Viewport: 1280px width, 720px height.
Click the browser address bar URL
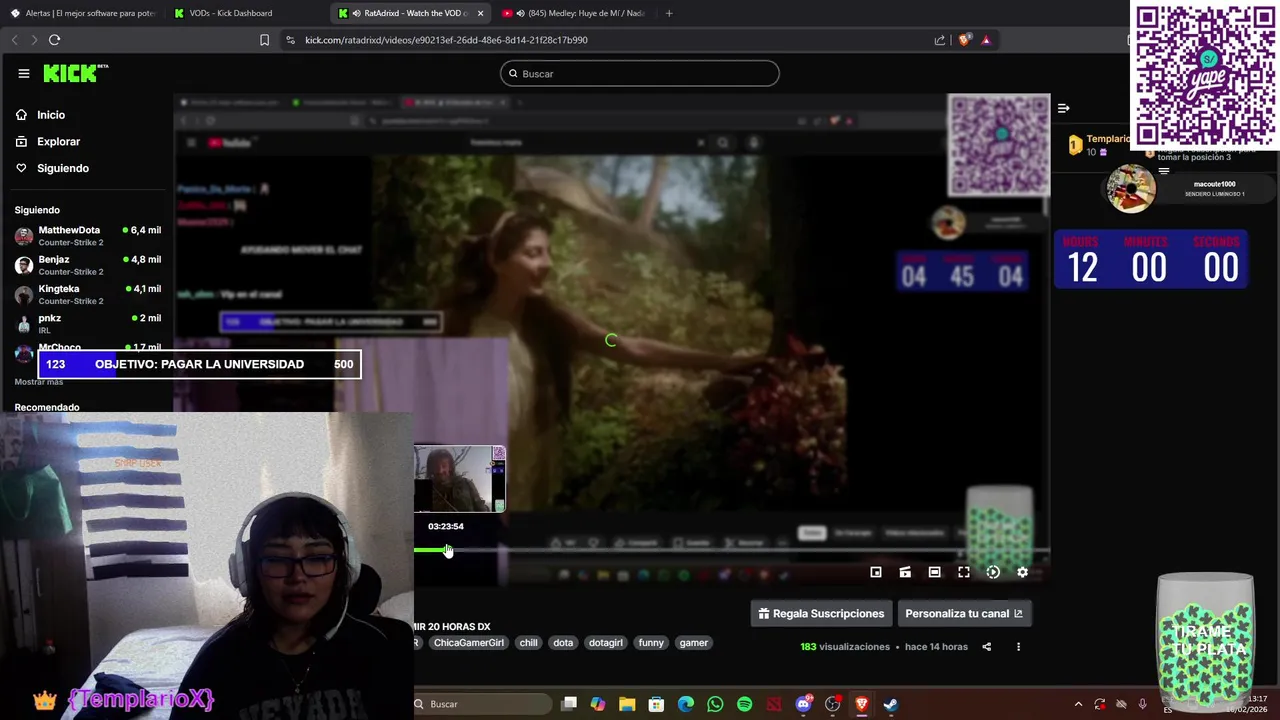446,40
